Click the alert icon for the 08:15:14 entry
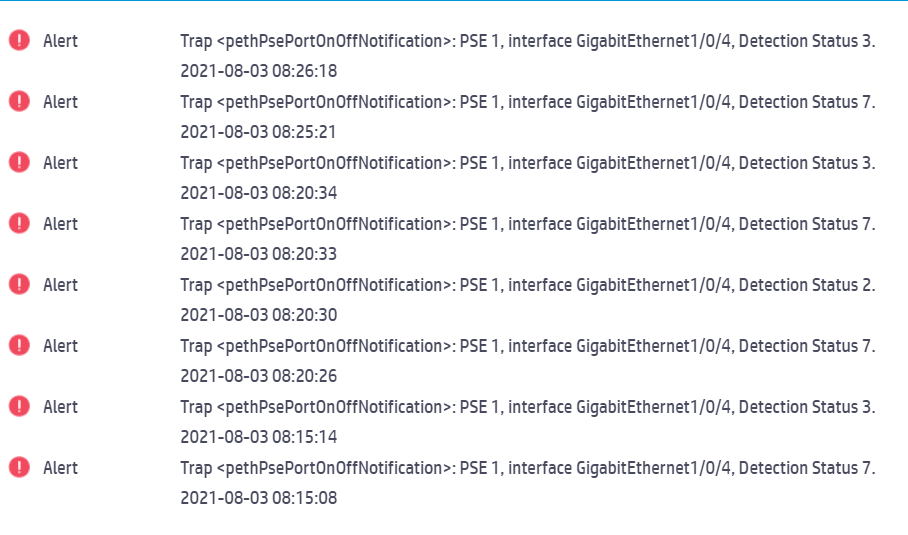This screenshot has width=908, height=535. pos(19,407)
